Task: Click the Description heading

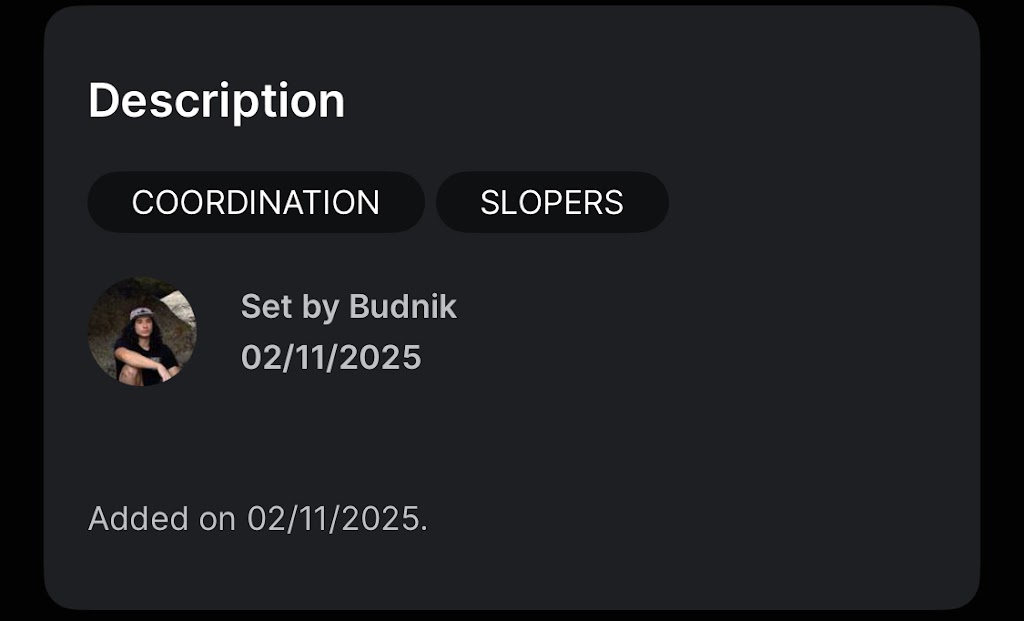Action: click(x=216, y=101)
